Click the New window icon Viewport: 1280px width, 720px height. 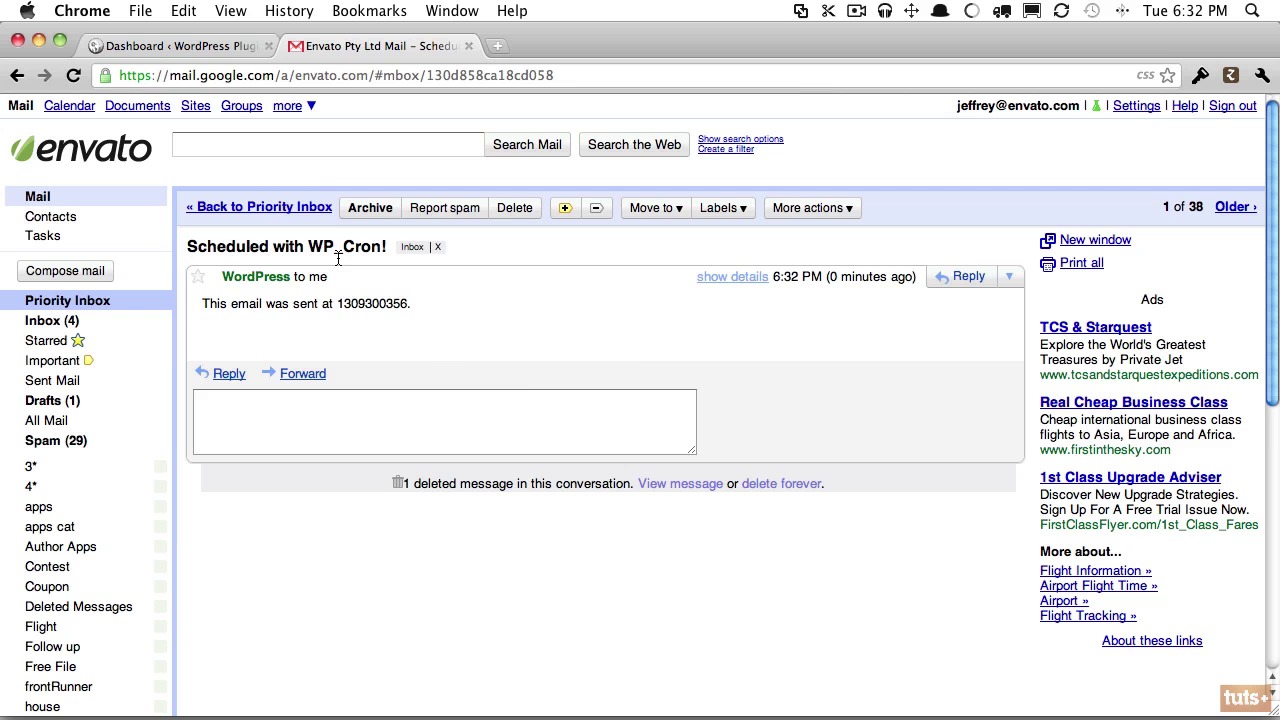(1047, 240)
